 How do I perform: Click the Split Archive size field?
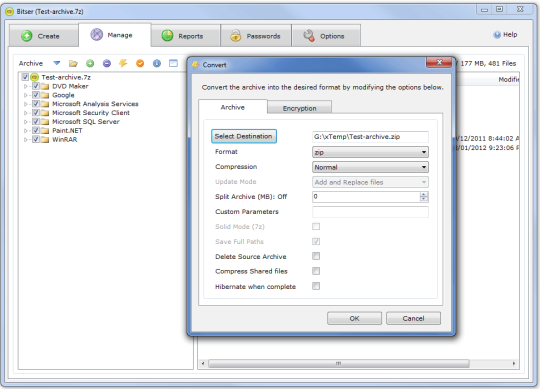[366, 197]
